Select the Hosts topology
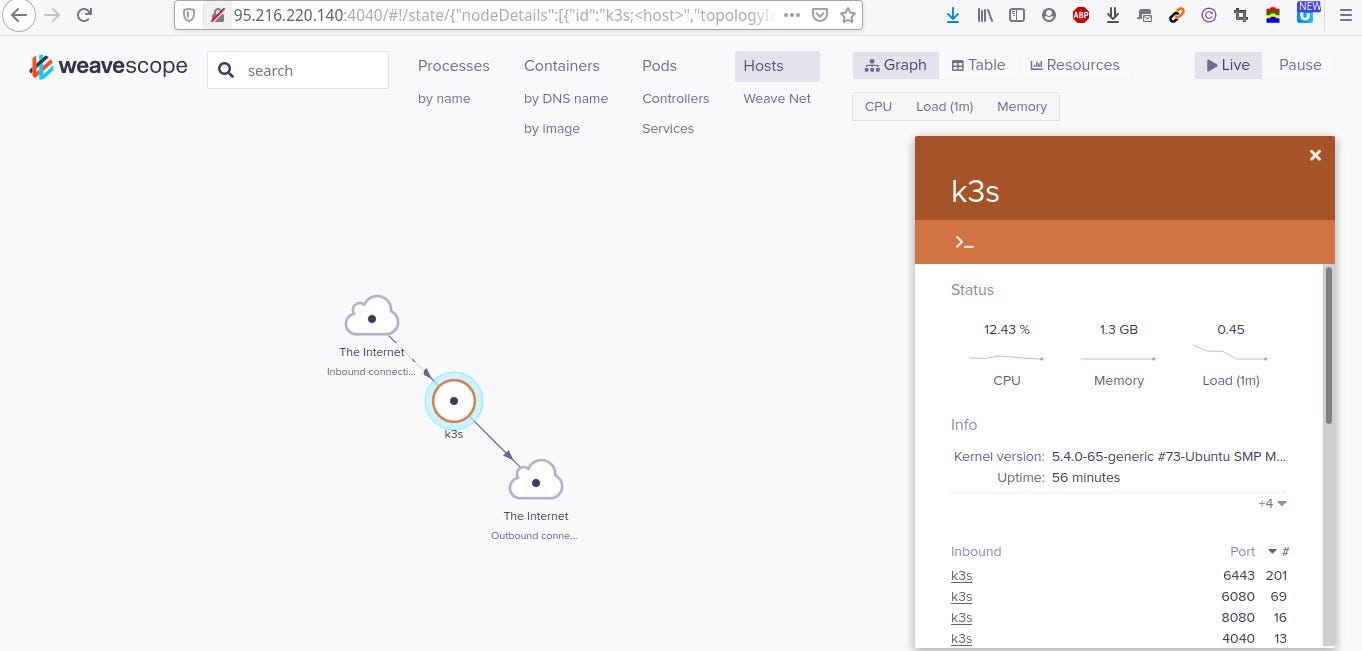This screenshot has width=1362, height=651. click(x=777, y=66)
